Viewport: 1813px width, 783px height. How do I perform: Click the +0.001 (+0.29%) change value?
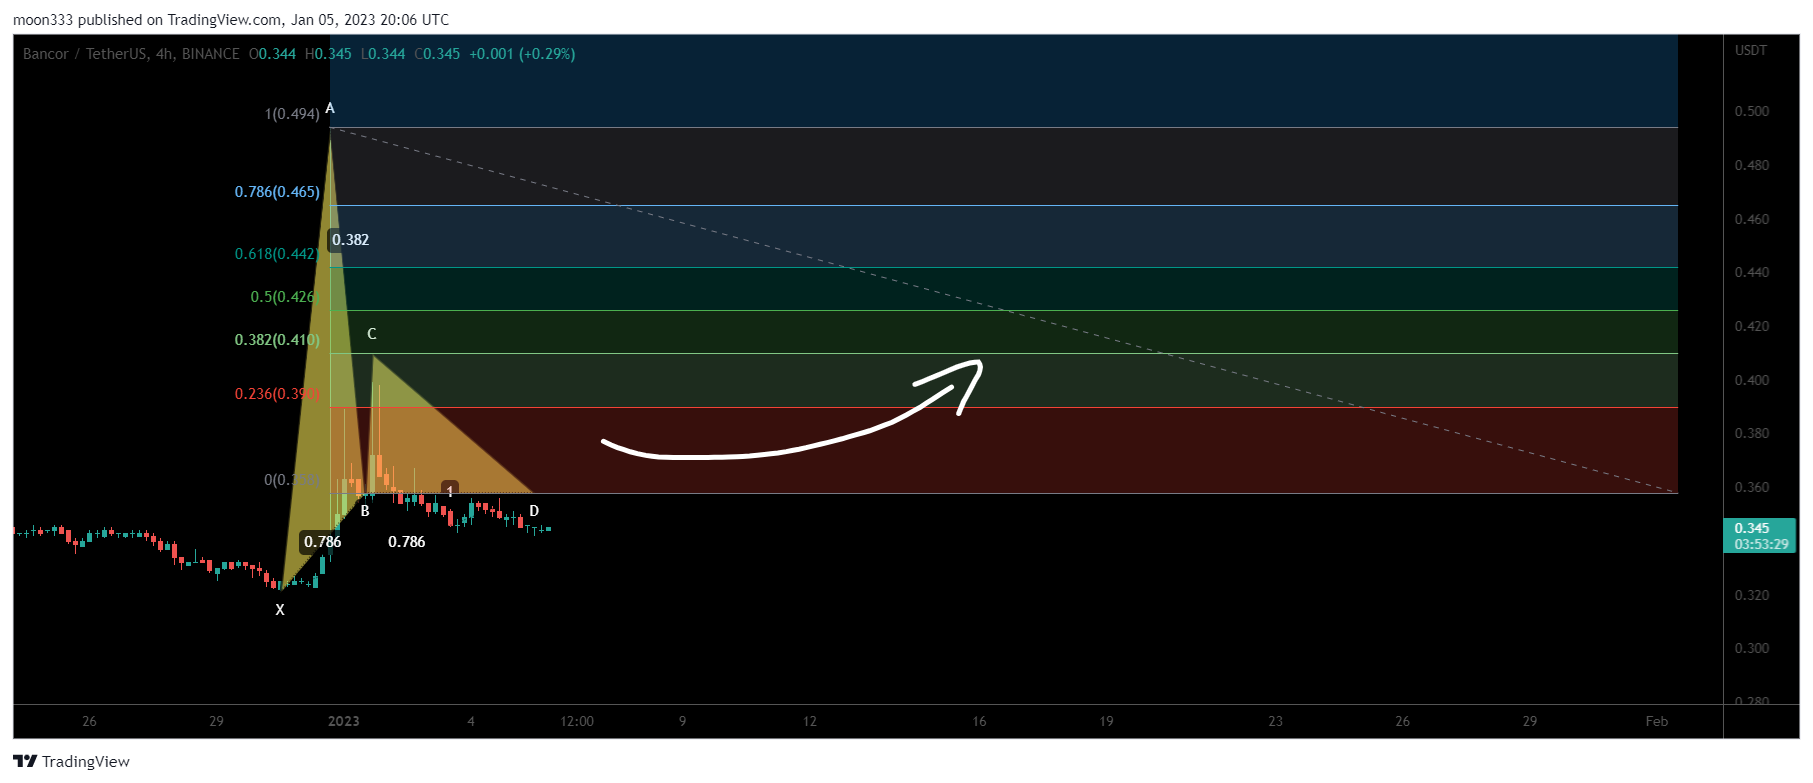pyautogui.click(x=522, y=54)
